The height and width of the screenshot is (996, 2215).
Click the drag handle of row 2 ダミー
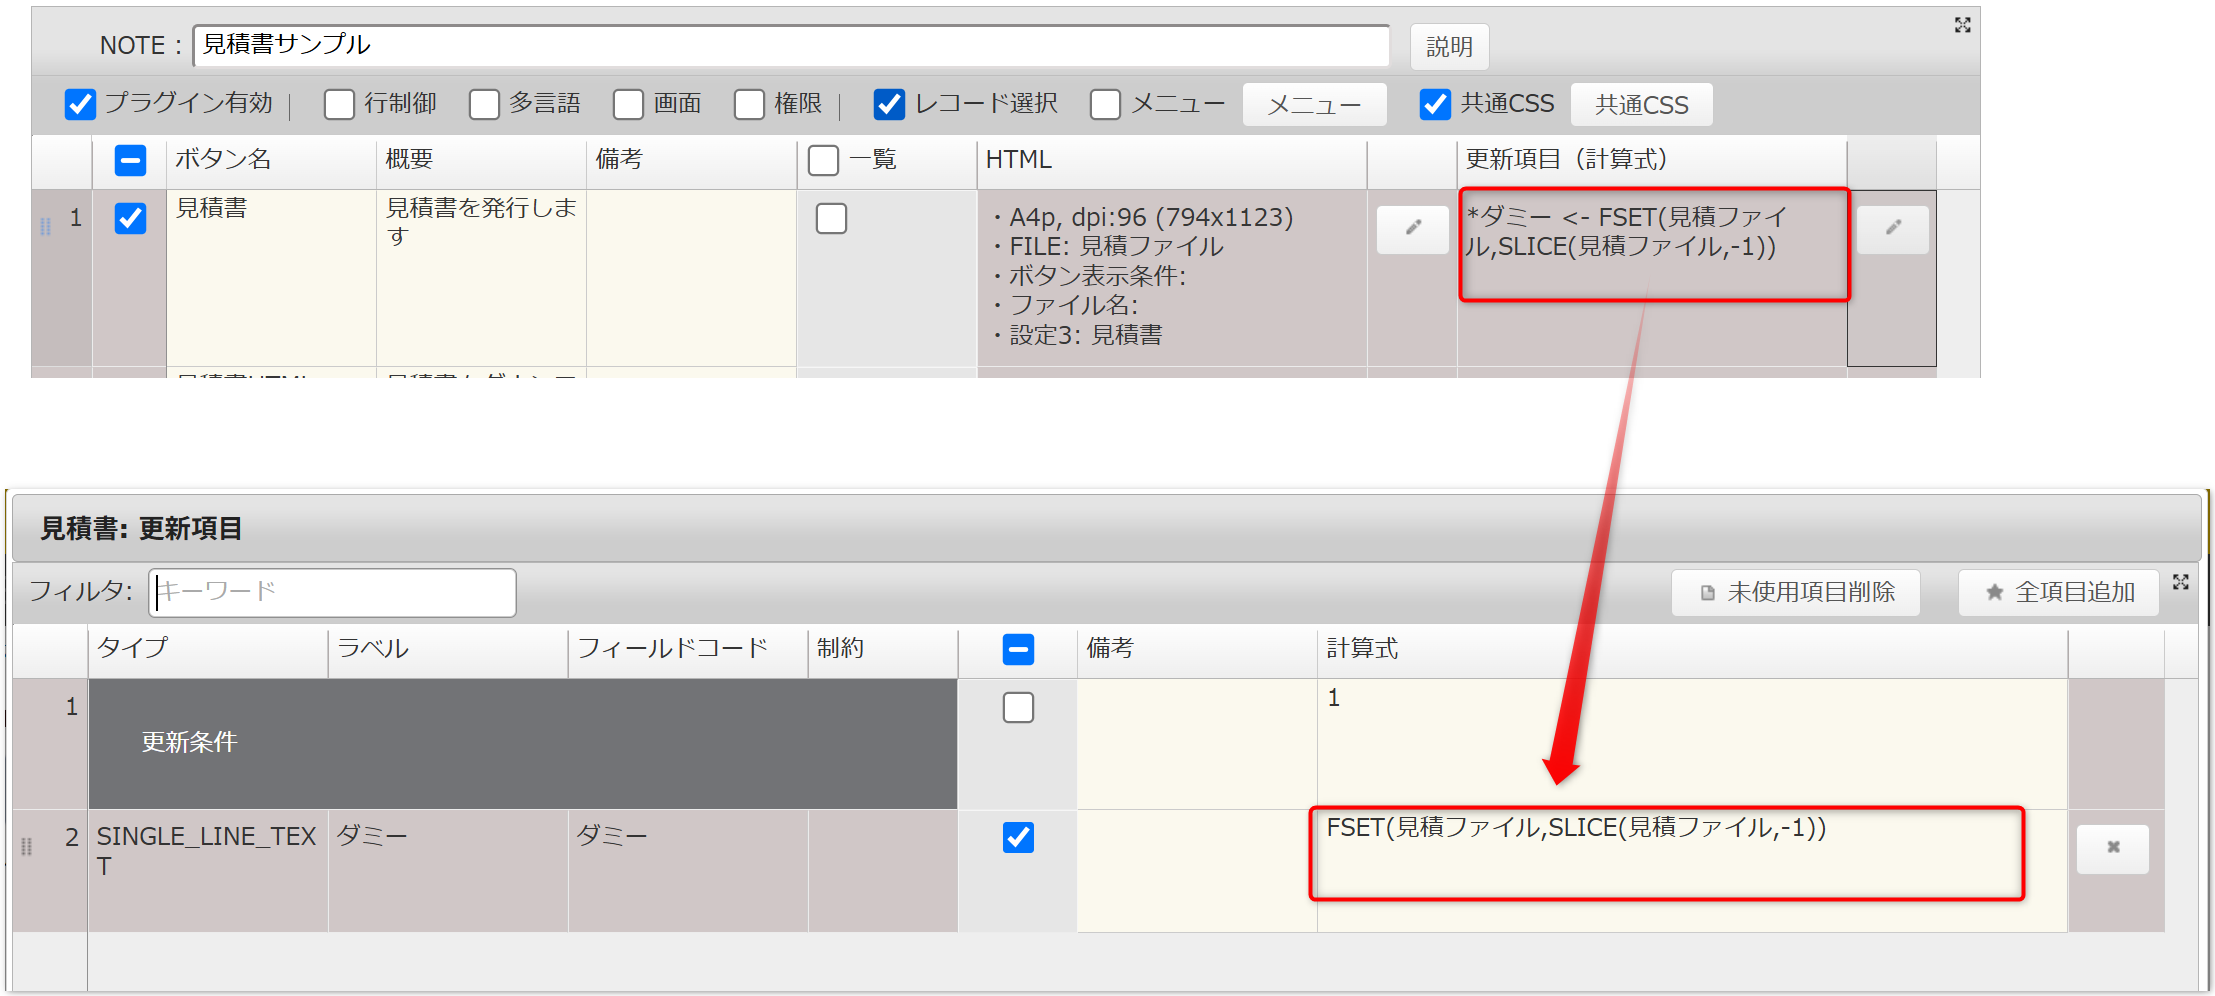pos(27,847)
